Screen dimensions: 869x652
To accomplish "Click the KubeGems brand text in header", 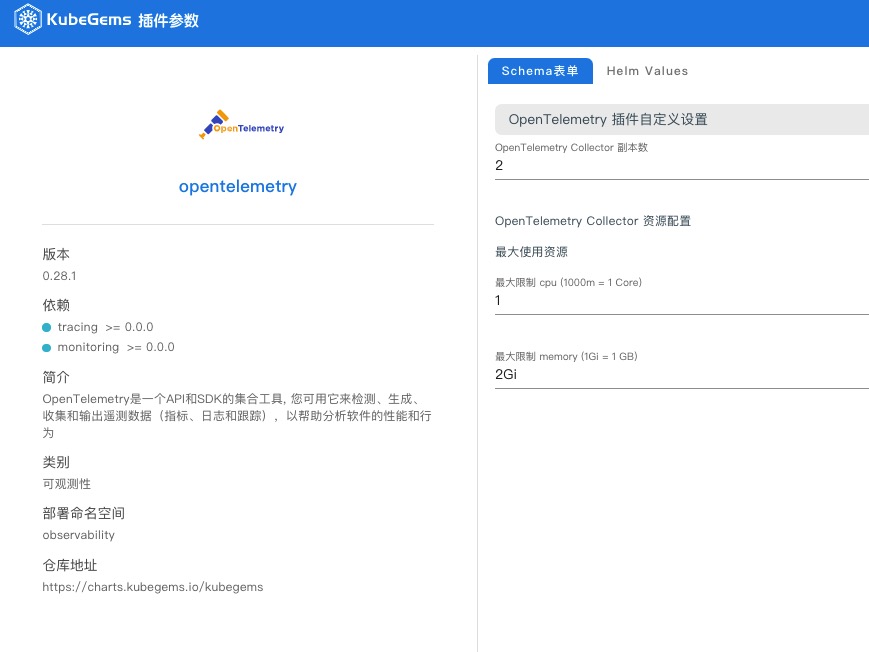I will [89, 19].
